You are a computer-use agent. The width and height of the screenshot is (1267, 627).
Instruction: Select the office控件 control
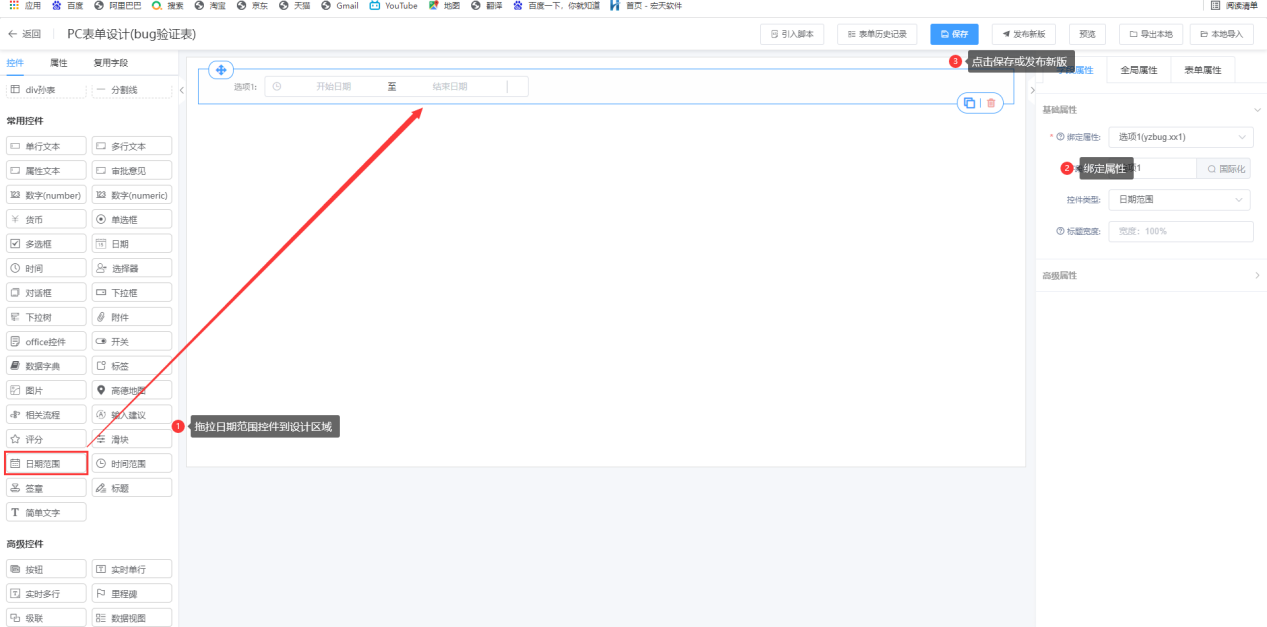[x=46, y=342]
